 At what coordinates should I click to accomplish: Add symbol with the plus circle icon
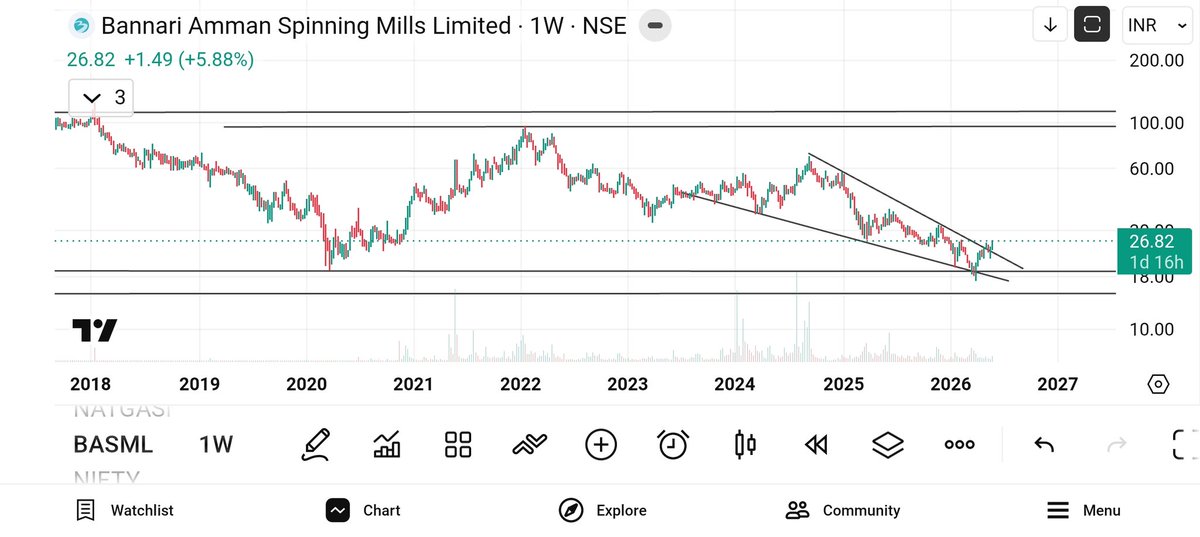pos(601,444)
